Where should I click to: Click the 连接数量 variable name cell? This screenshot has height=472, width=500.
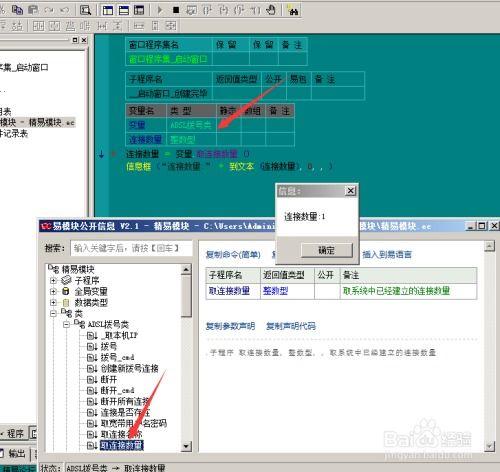[x=145, y=139]
